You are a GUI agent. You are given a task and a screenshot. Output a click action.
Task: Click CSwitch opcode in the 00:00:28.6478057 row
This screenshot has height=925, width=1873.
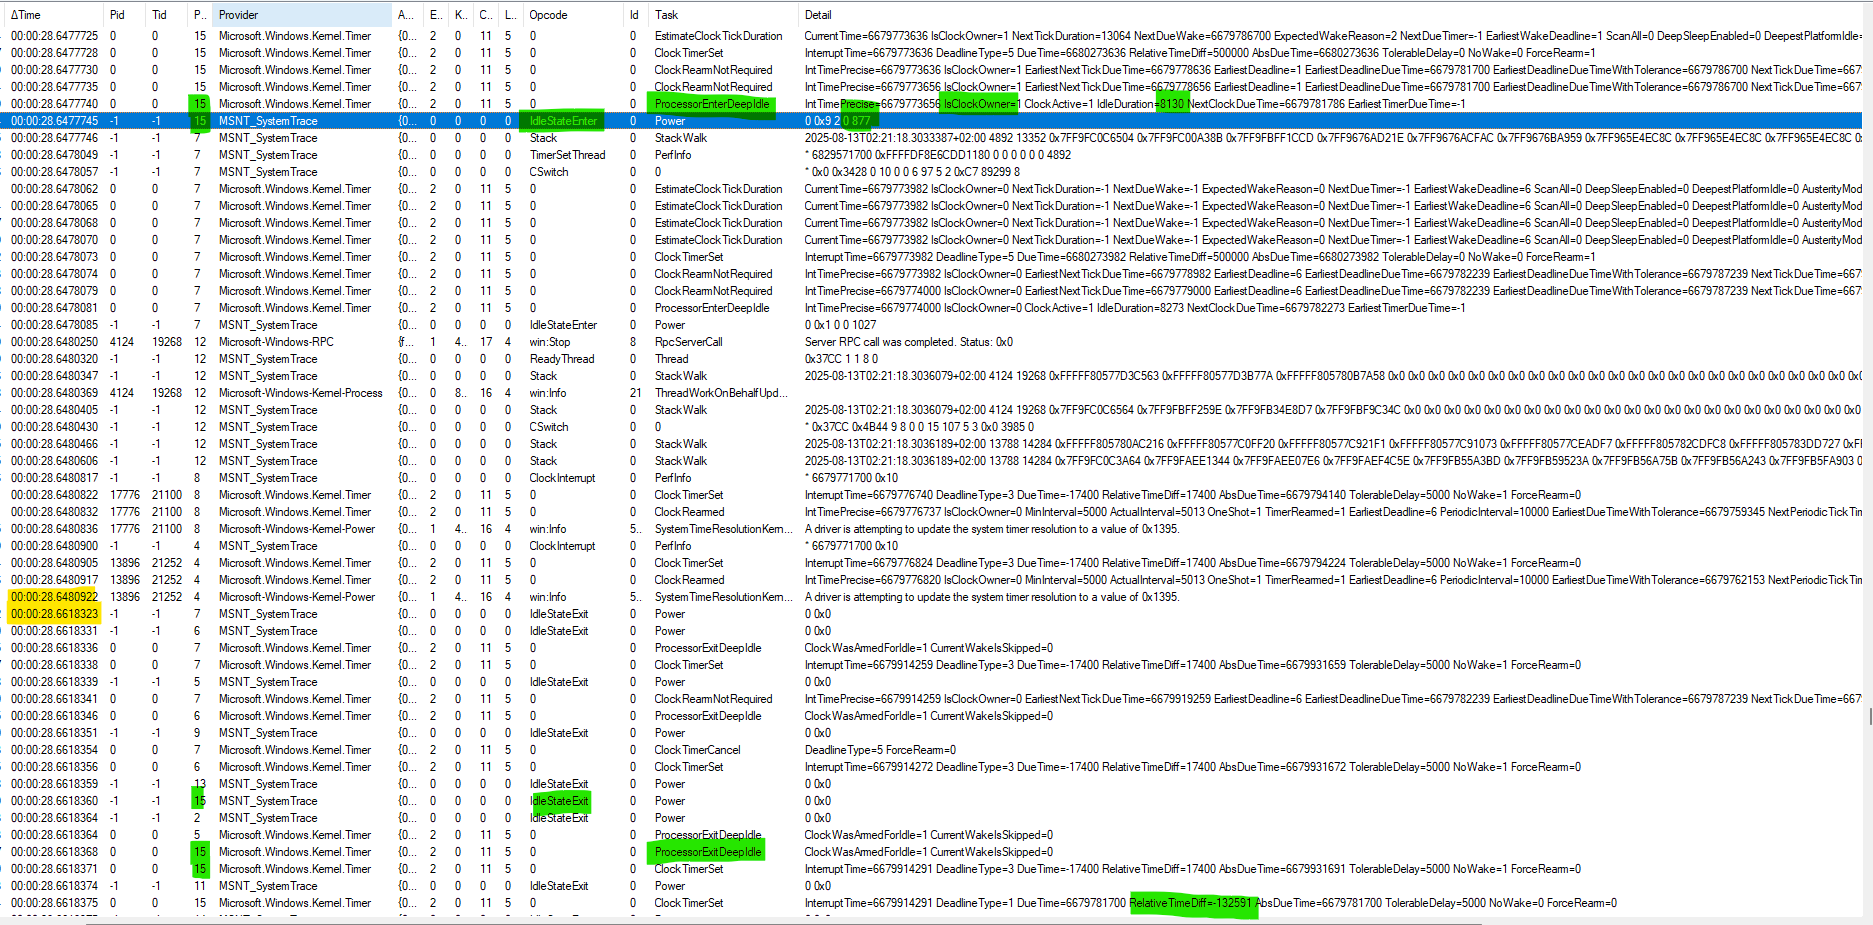549,172
